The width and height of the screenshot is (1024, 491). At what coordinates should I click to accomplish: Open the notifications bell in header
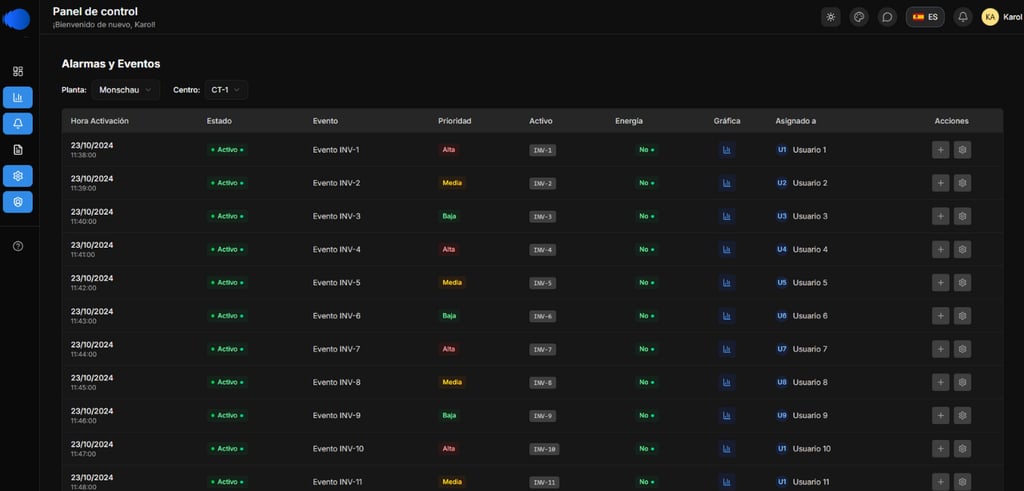click(962, 17)
